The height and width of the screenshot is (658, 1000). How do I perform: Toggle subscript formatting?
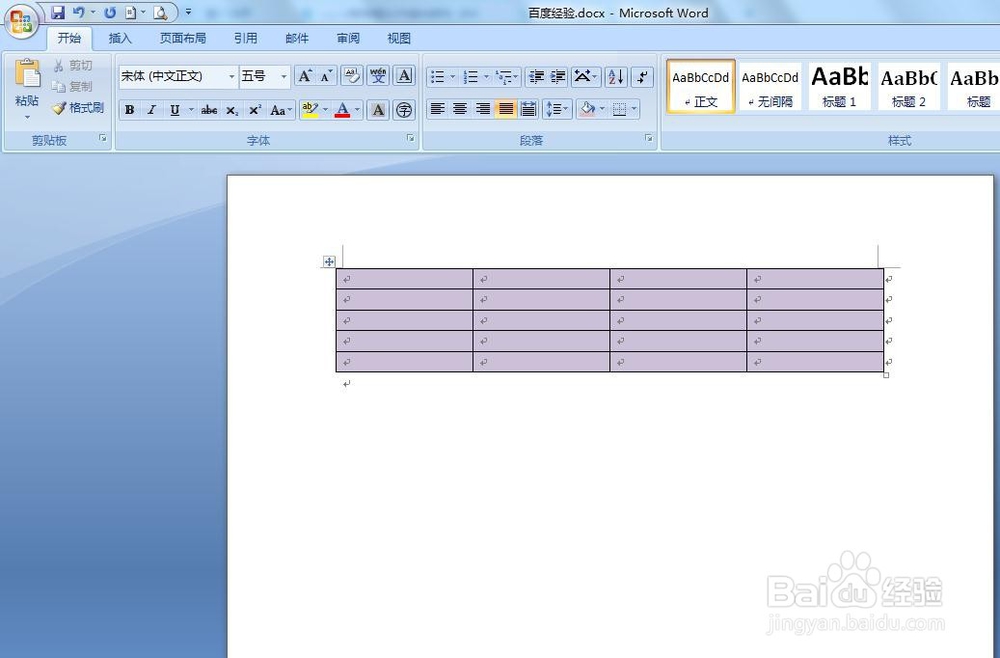click(x=232, y=110)
